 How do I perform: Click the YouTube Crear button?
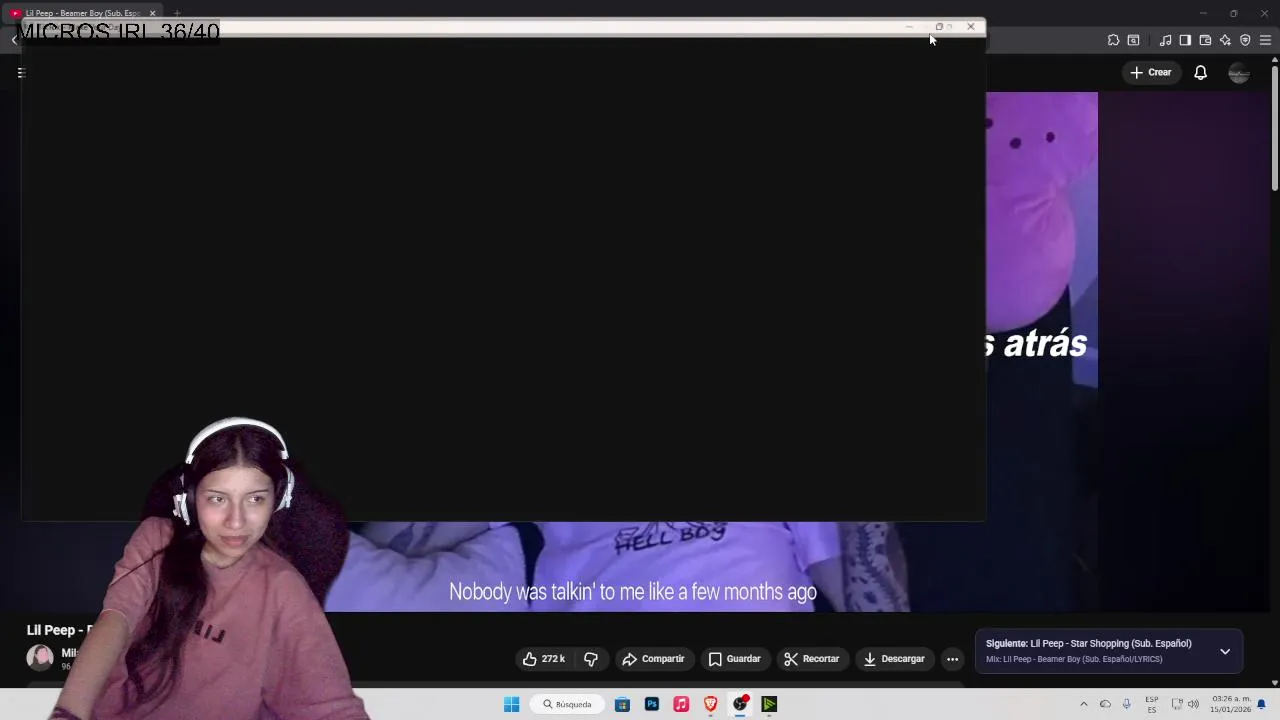pos(1150,72)
